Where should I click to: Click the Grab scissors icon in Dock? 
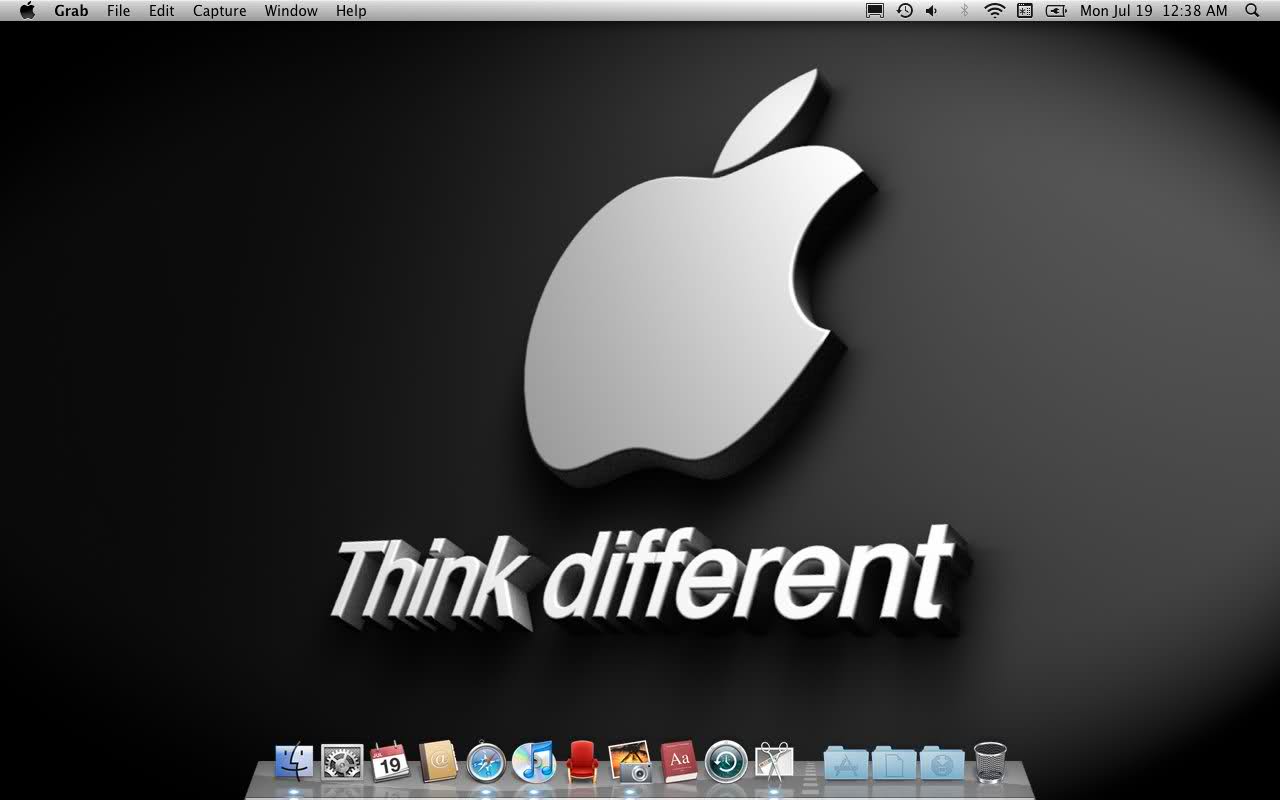(x=774, y=762)
